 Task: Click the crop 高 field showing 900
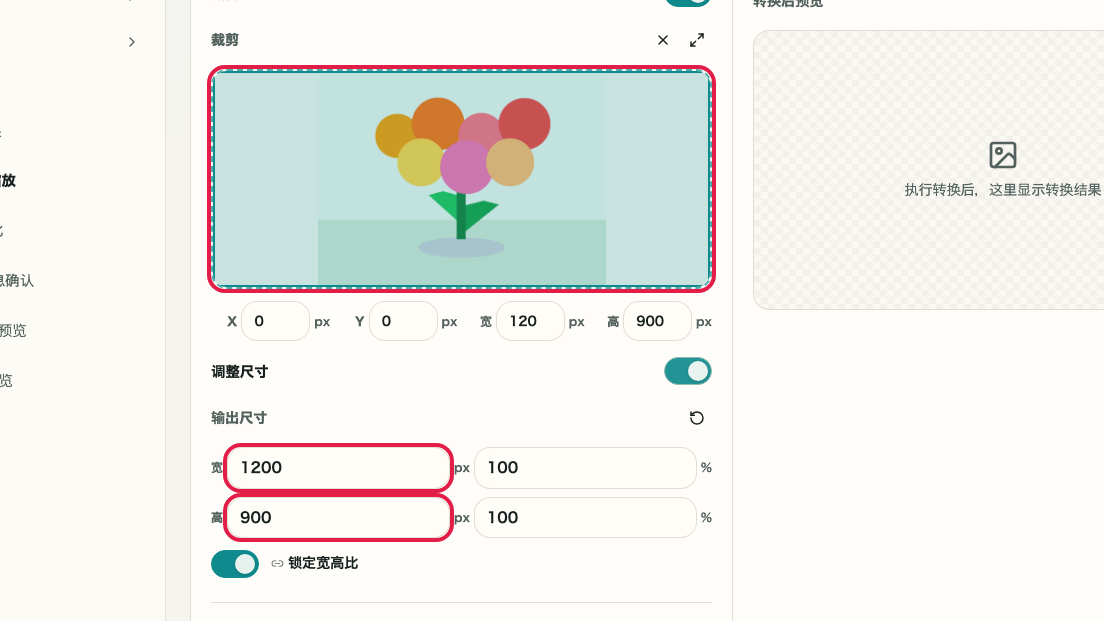[x=657, y=321]
